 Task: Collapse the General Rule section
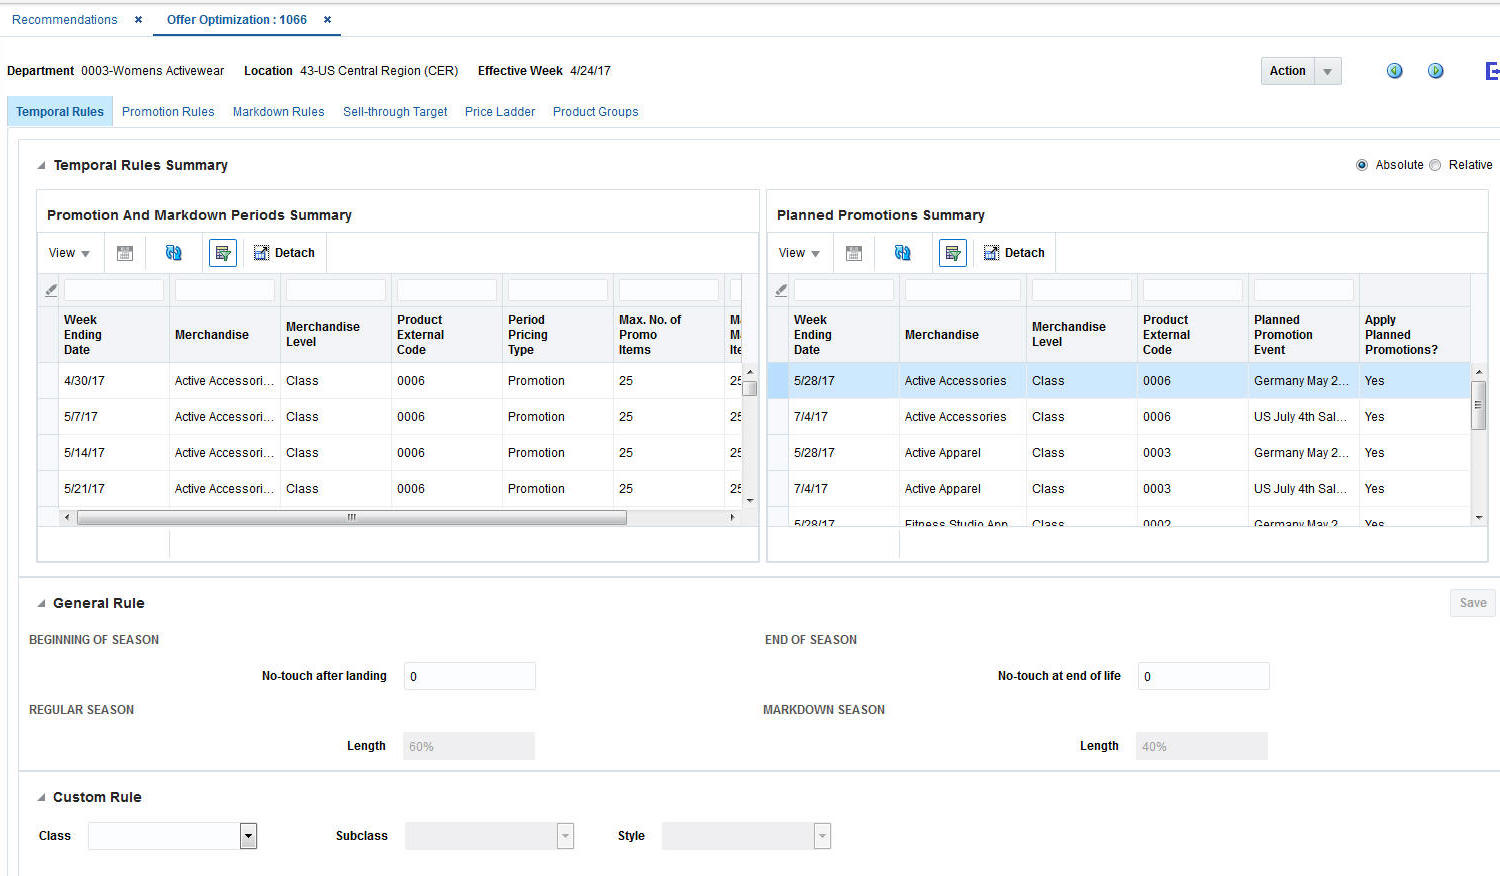pyautogui.click(x=41, y=604)
